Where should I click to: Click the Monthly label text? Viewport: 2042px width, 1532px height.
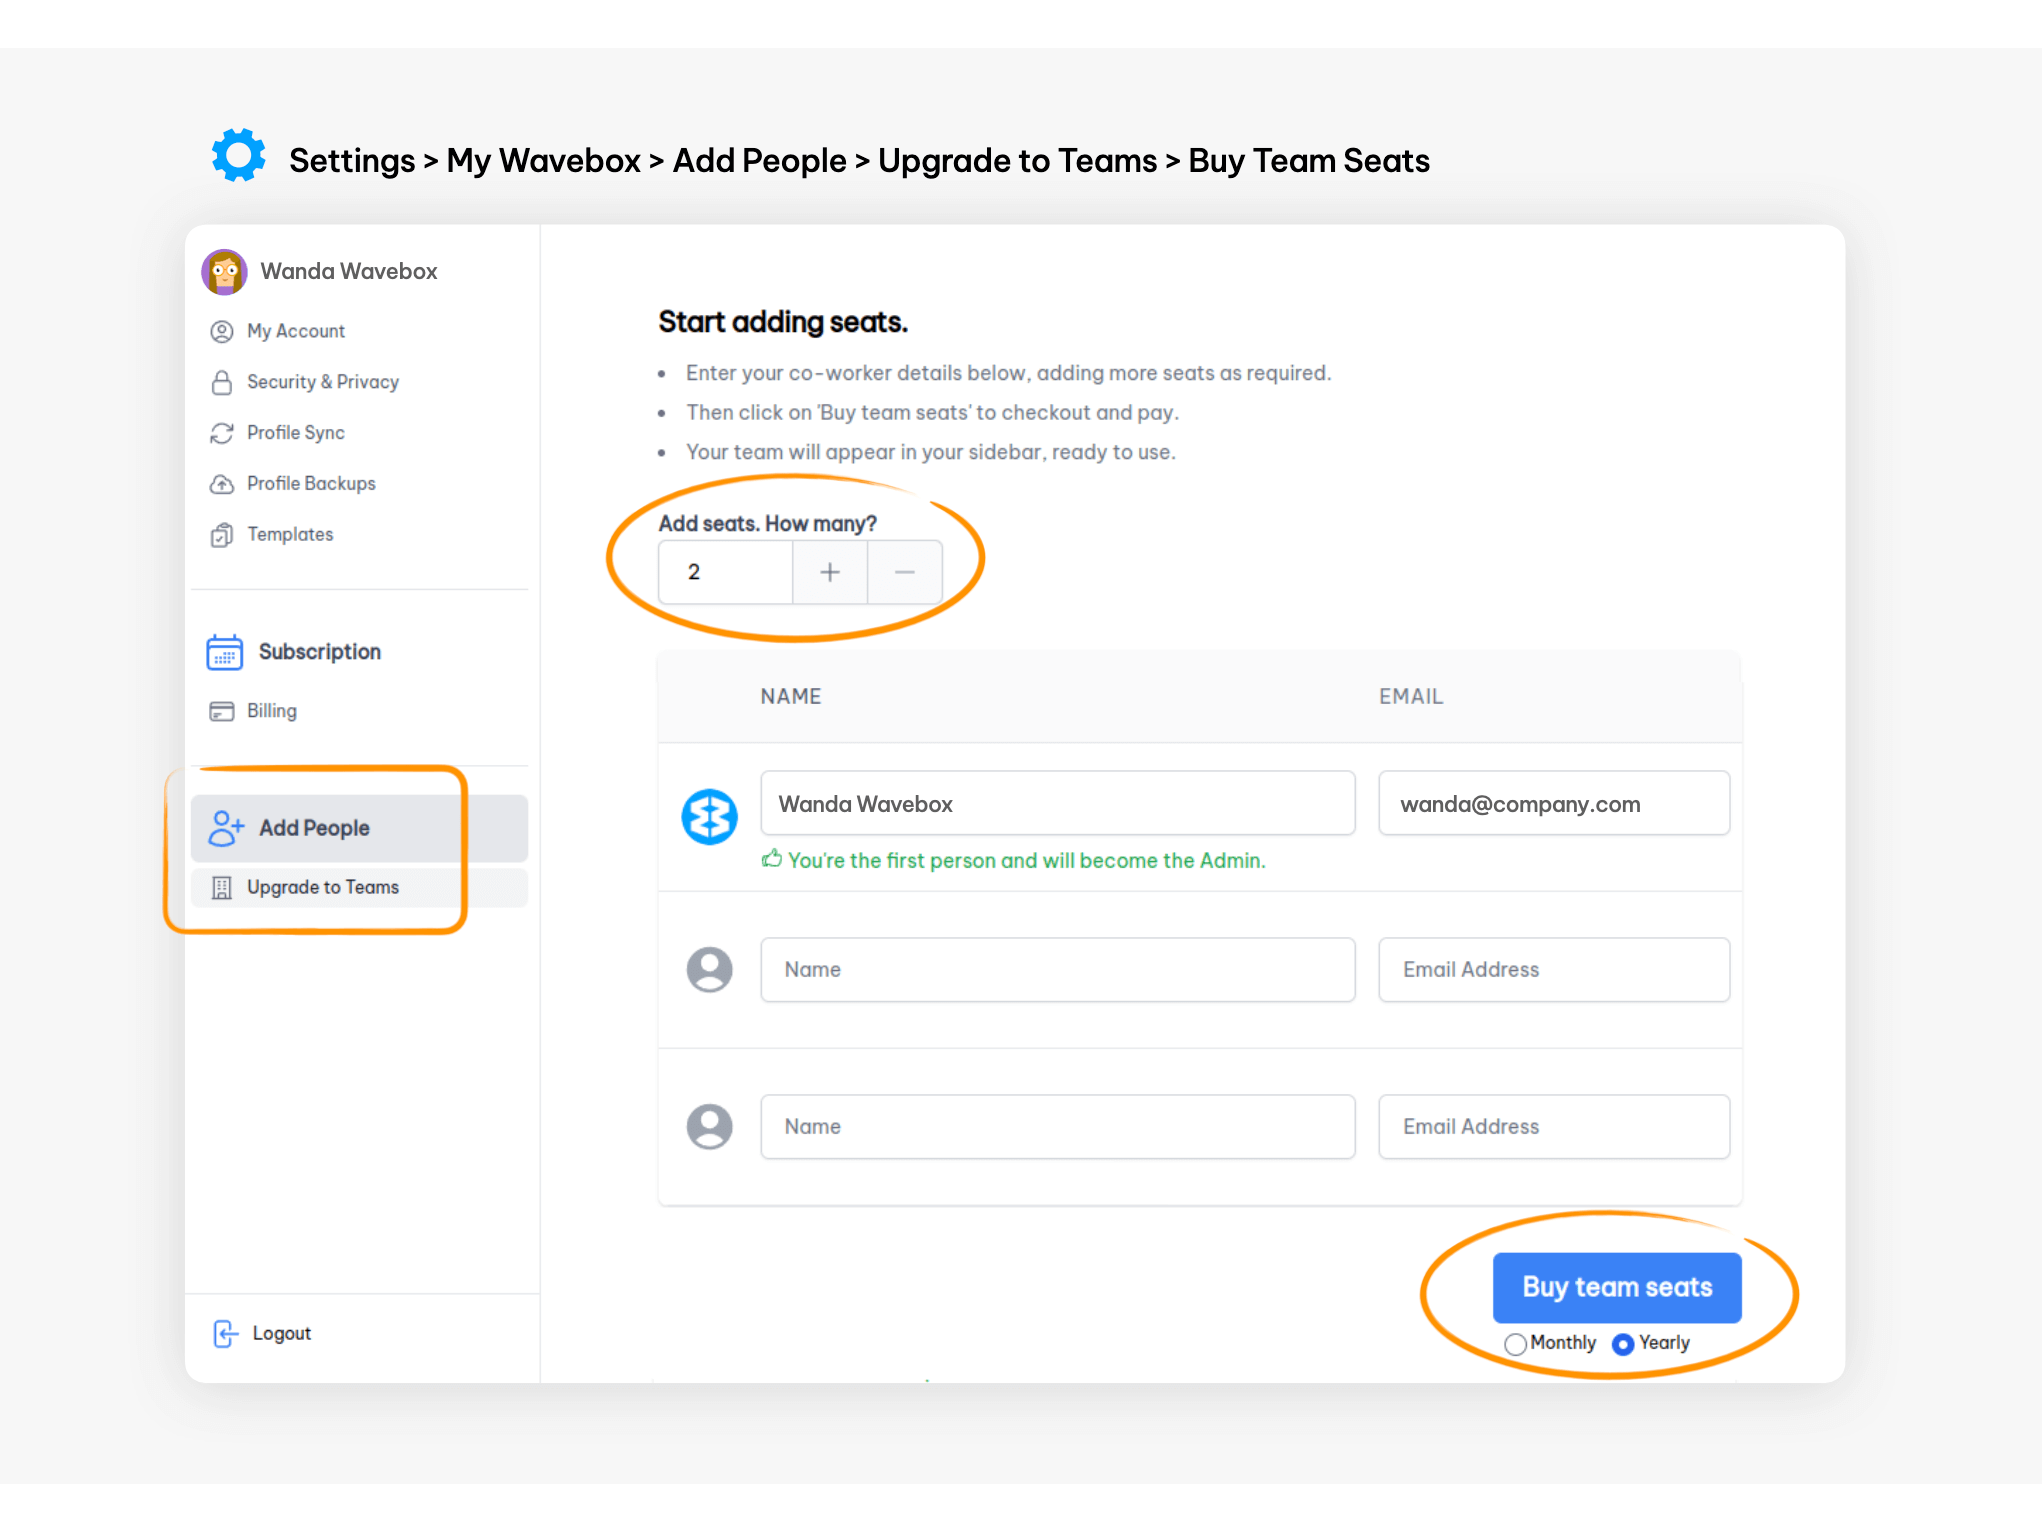click(x=1563, y=1343)
